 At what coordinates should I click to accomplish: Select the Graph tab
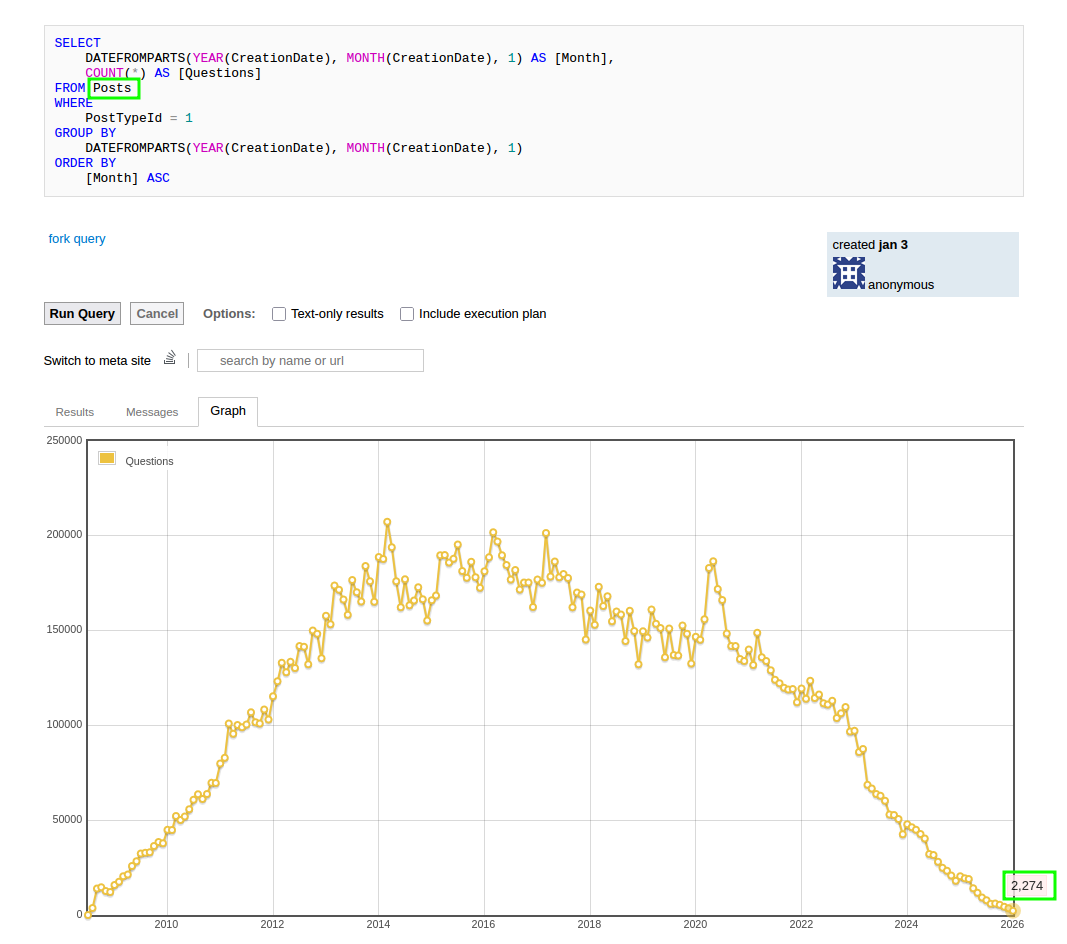coord(228,411)
